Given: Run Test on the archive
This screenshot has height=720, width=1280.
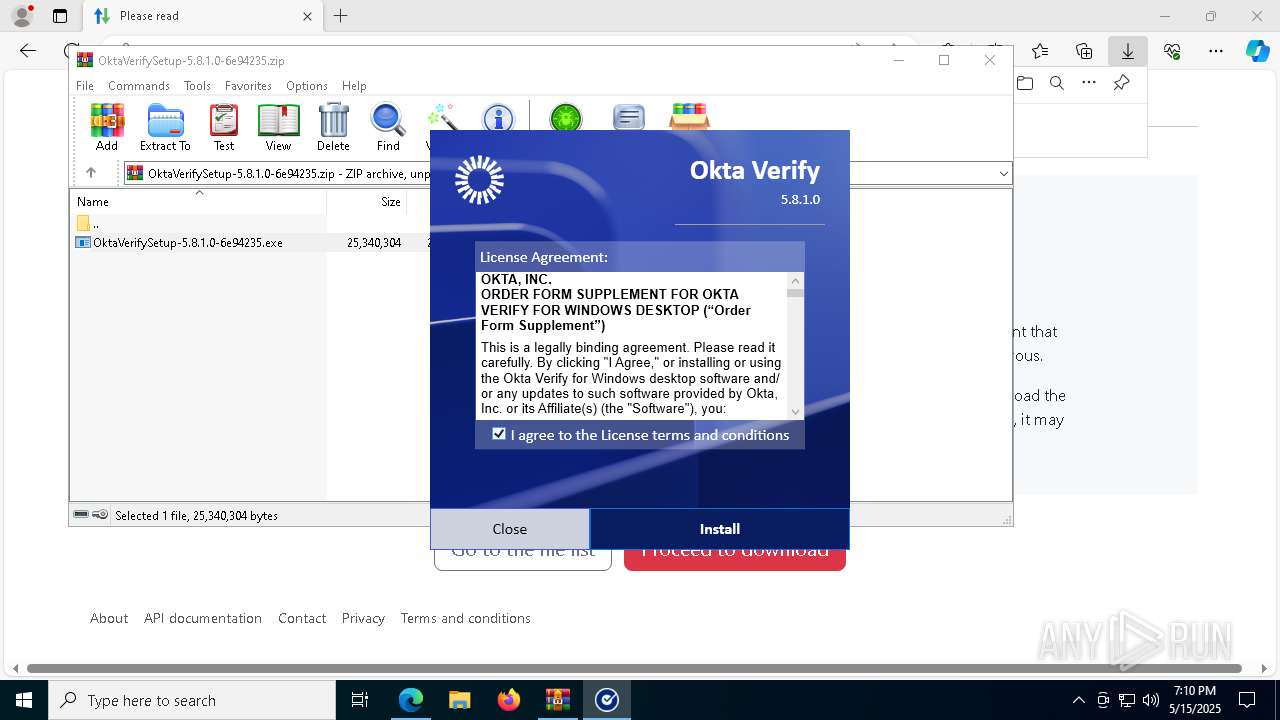Looking at the screenshot, I should [224, 127].
